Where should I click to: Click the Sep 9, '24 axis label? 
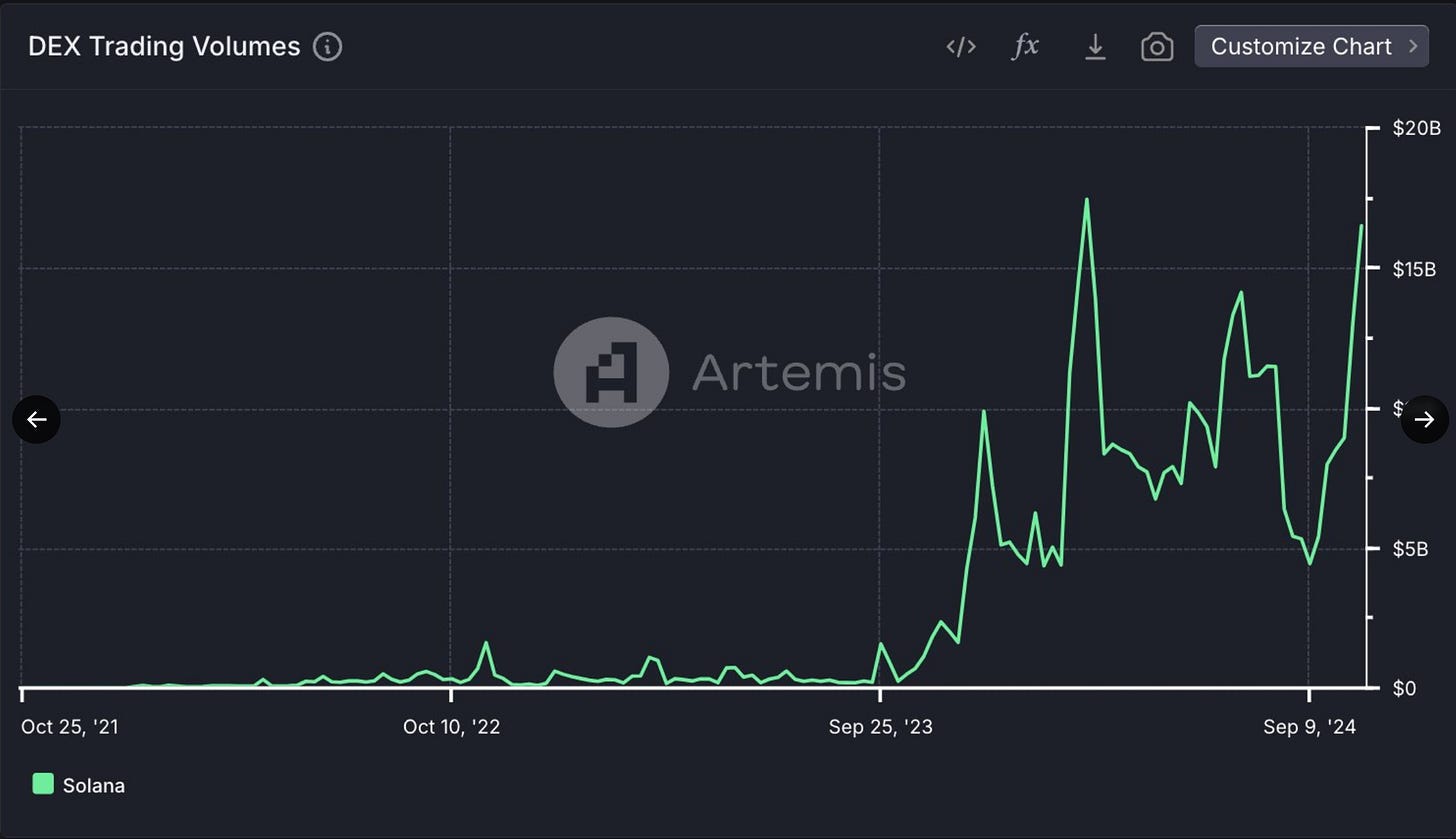click(1309, 727)
